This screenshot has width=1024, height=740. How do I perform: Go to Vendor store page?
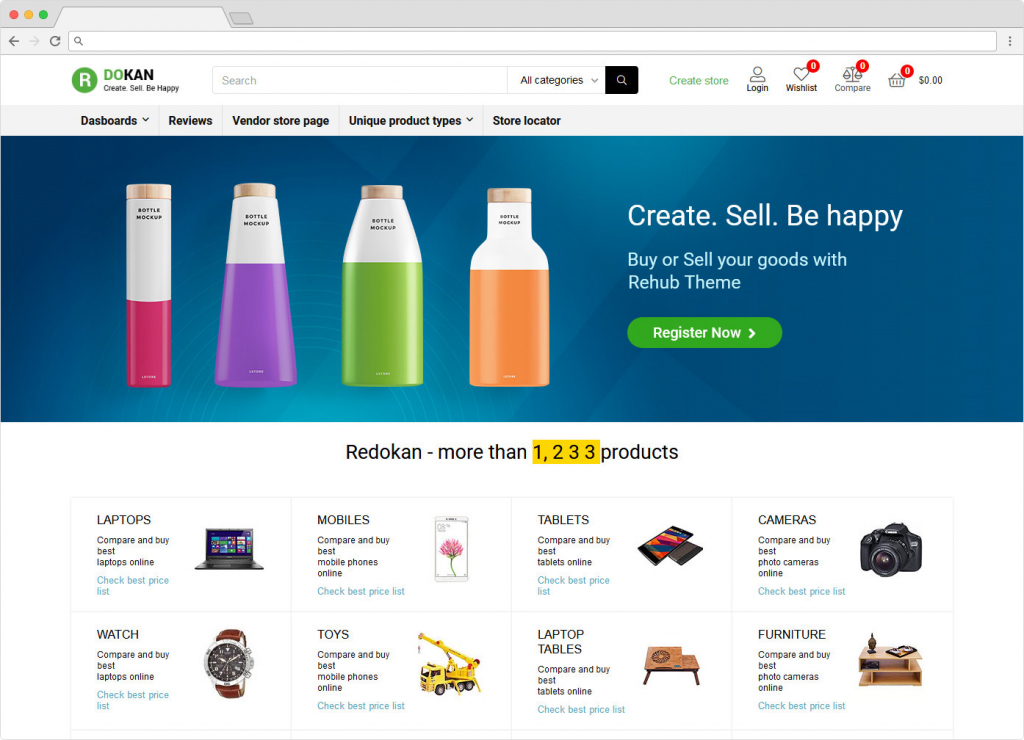(281, 121)
